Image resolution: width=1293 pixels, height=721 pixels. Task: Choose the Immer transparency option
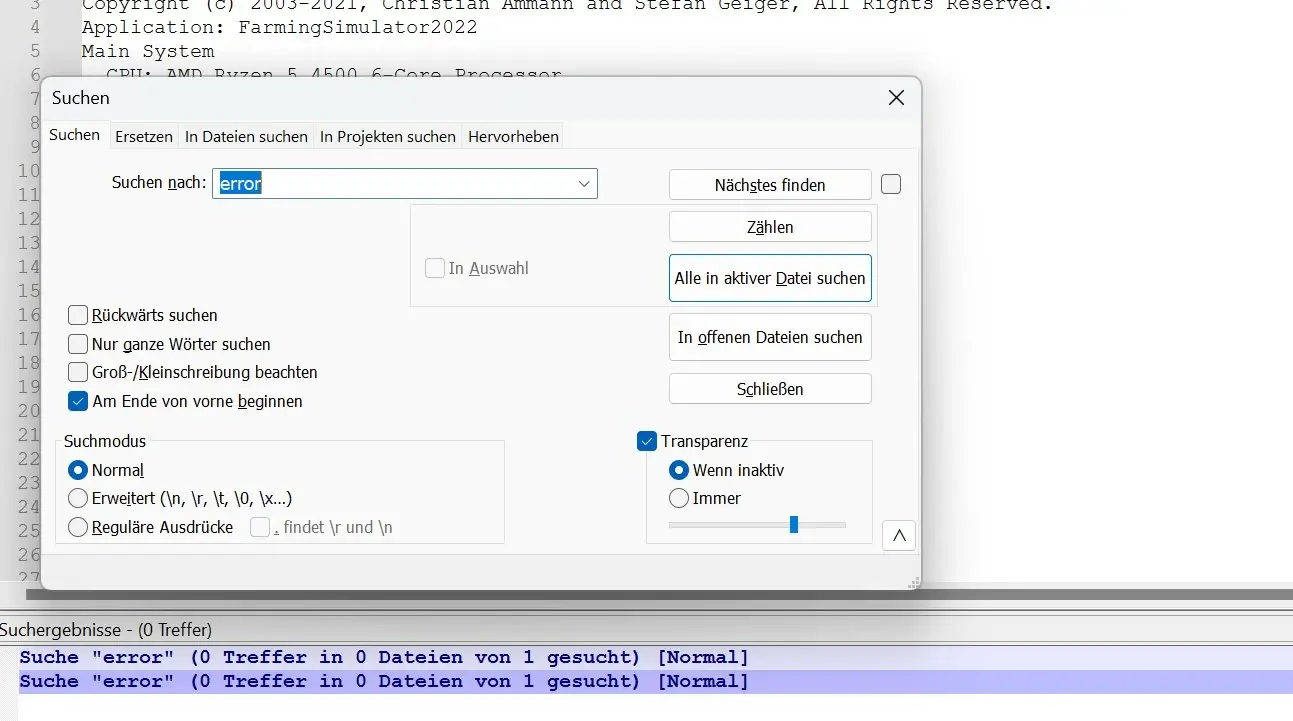pos(679,498)
